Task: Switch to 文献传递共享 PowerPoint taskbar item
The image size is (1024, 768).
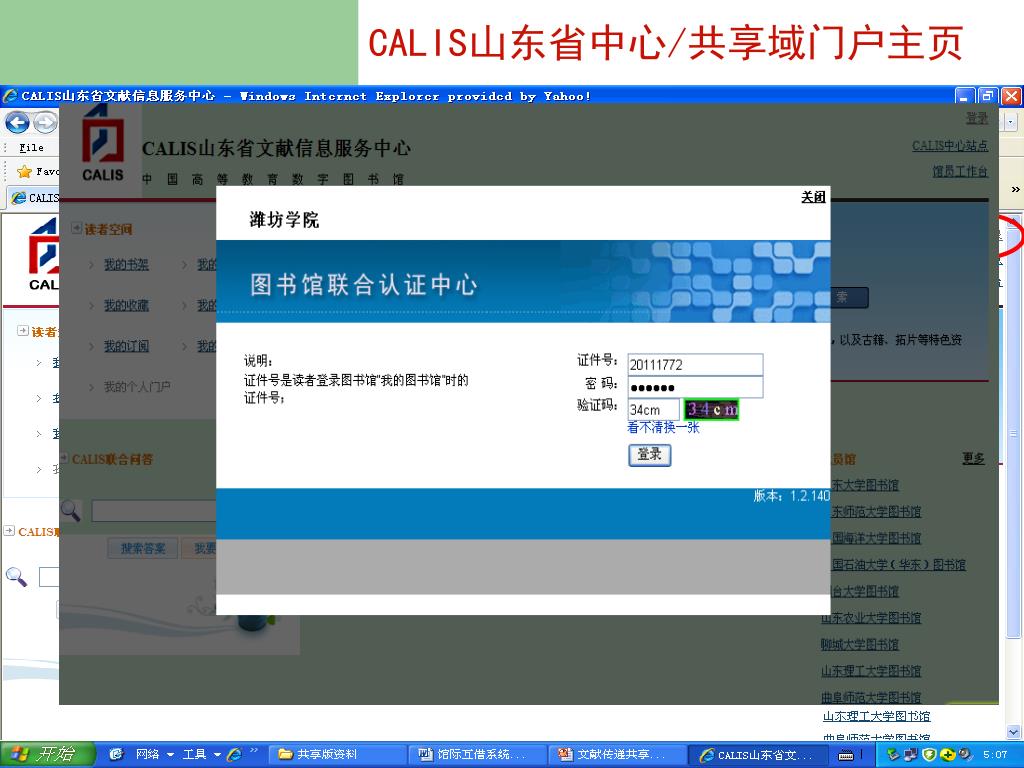Action: pyautogui.click(x=616, y=754)
